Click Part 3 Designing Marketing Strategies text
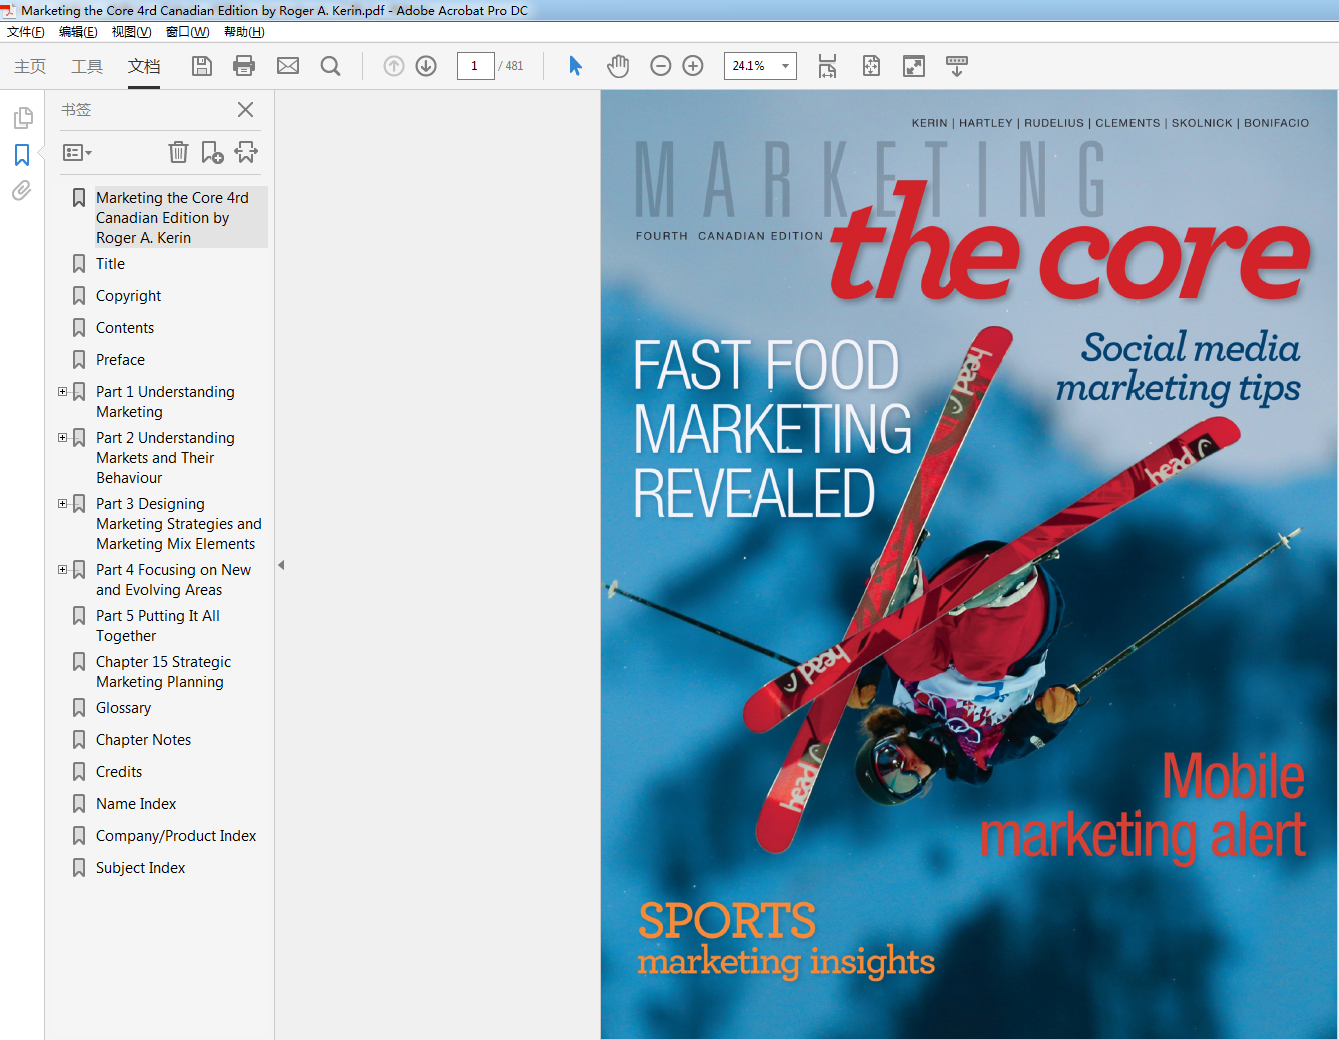This screenshot has height=1040, width=1339. pyautogui.click(x=178, y=524)
